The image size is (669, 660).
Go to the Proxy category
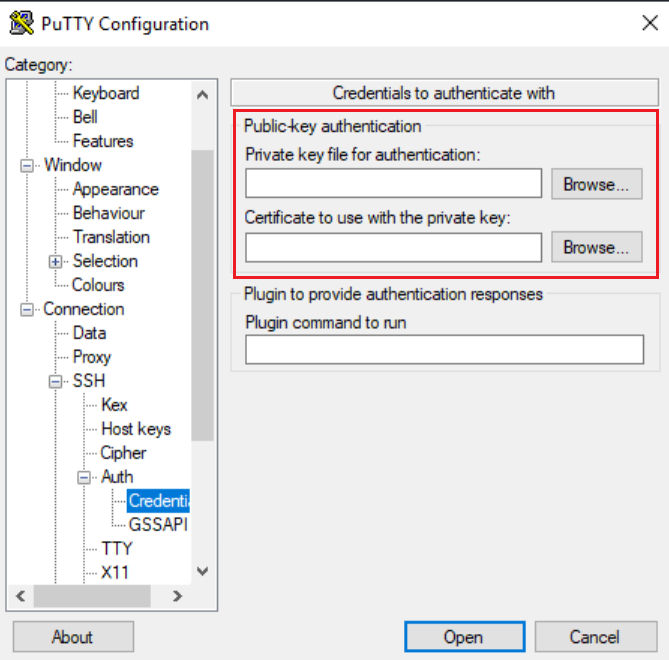[92, 357]
